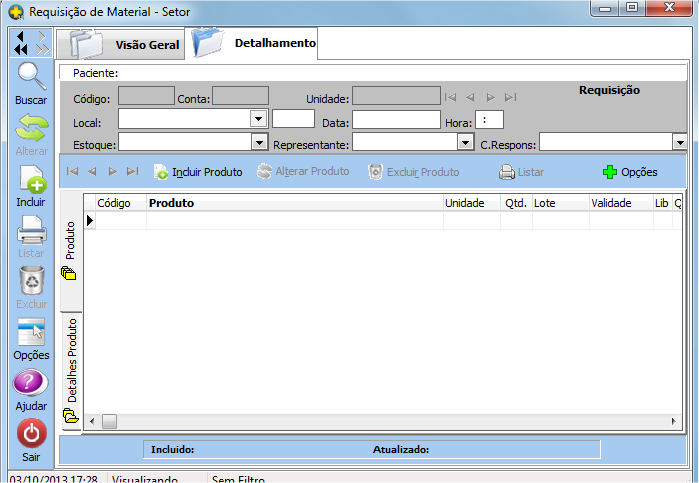Viewport: 699px width, 483px height.
Task: Open the Opções sidebar icon
Action: (x=31, y=333)
